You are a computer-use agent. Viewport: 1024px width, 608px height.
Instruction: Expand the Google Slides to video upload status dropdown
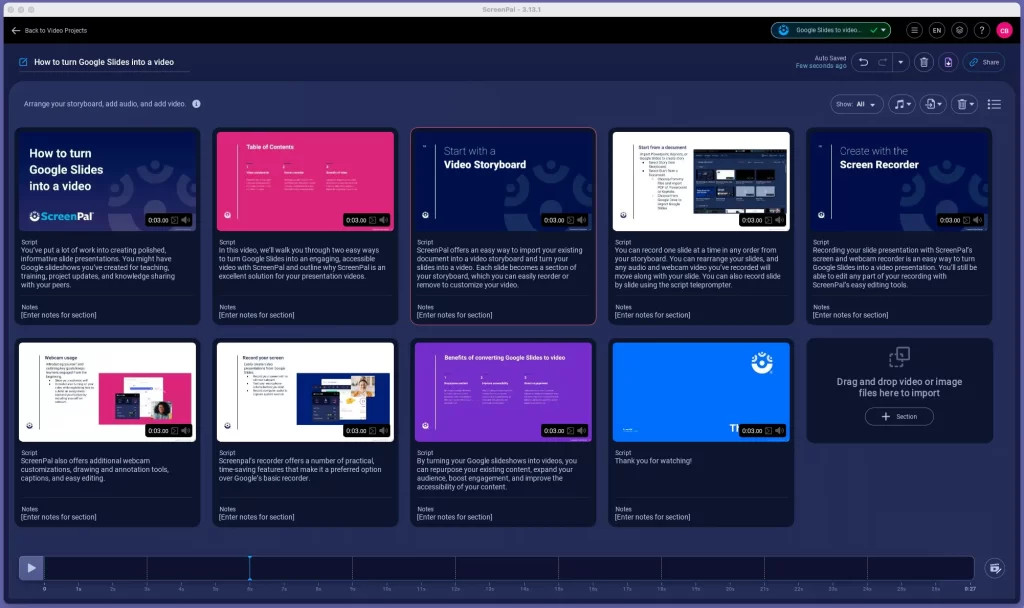[884, 30]
